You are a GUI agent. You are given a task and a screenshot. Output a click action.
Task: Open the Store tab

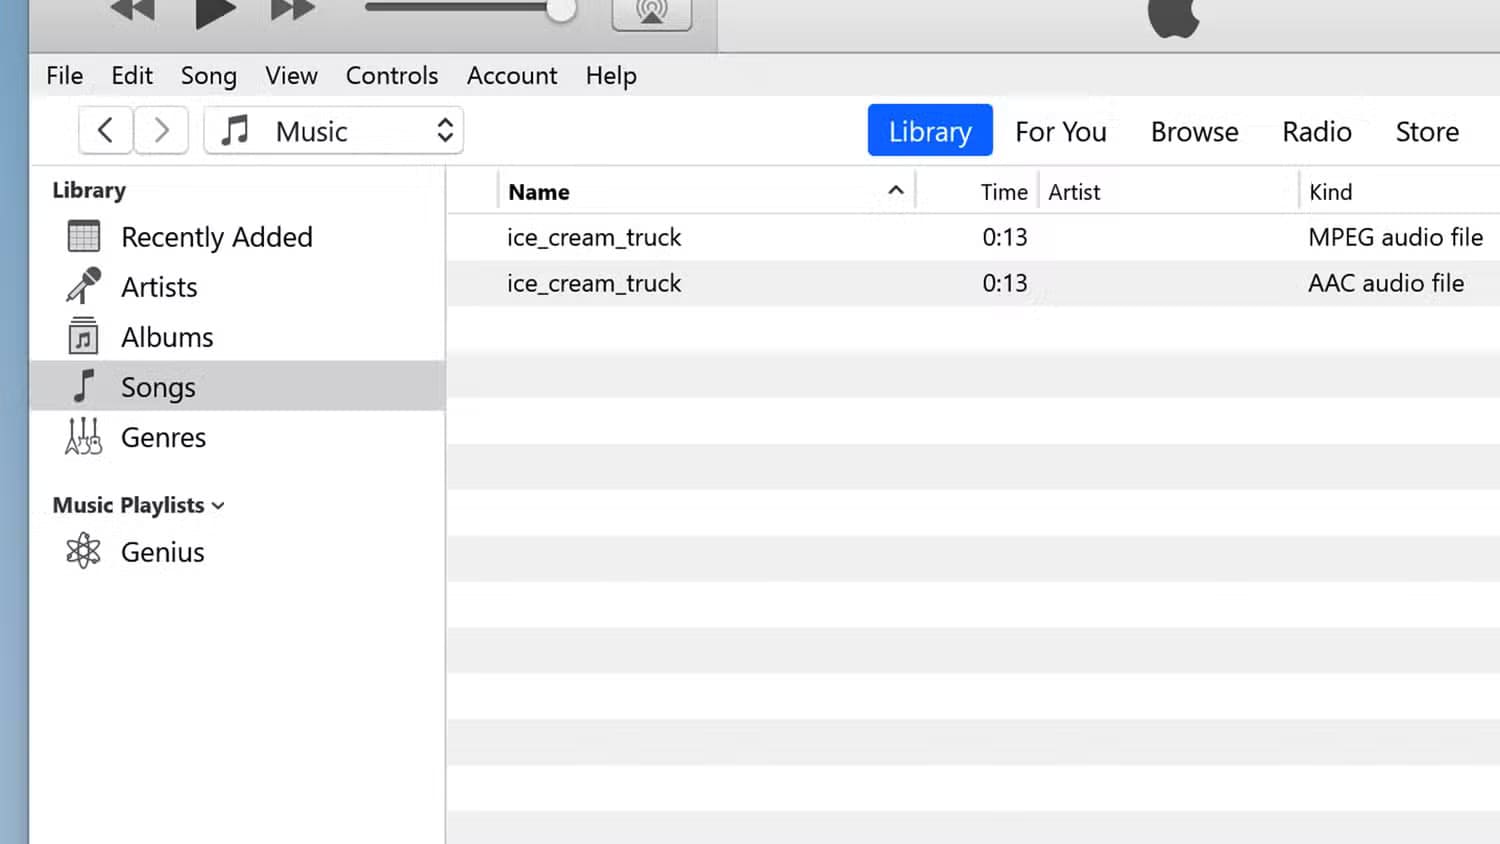tap(1426, 132)
